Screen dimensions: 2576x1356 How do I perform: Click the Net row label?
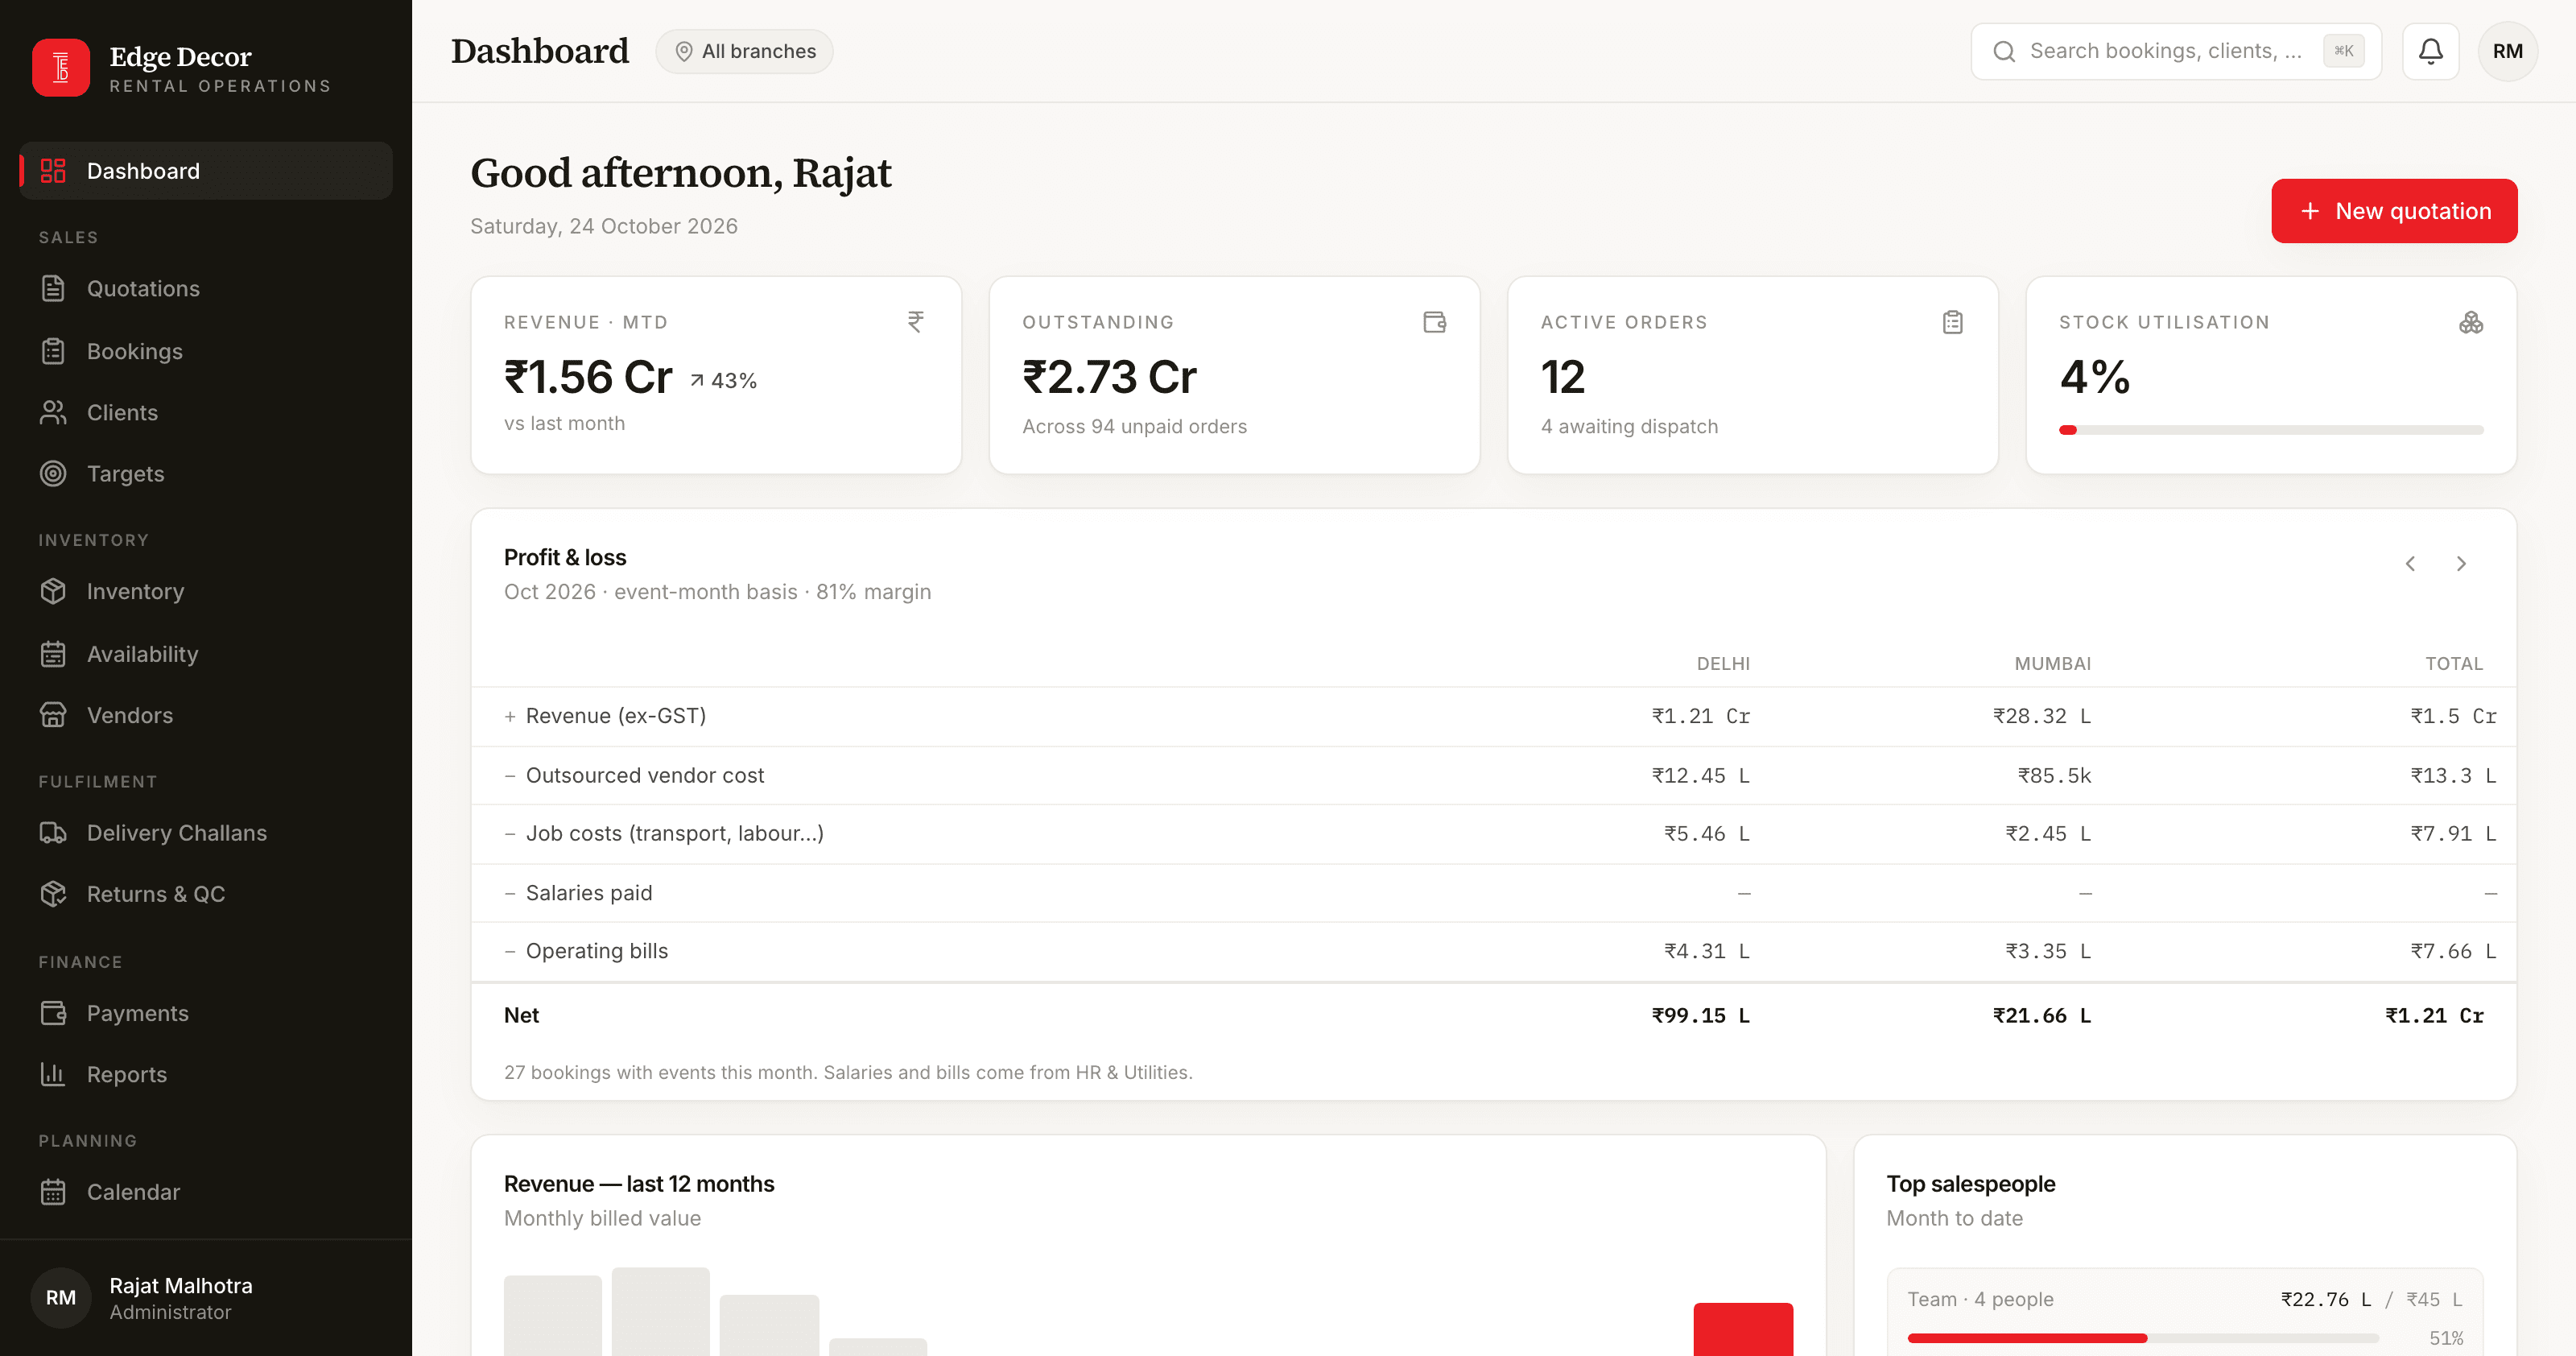point(521,1015)
